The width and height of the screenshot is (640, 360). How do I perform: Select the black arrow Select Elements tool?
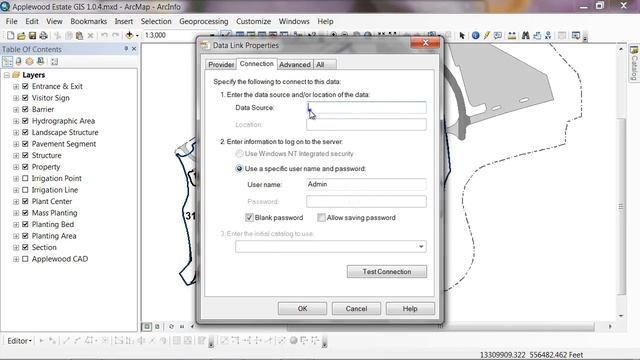(x=462, y=36)
